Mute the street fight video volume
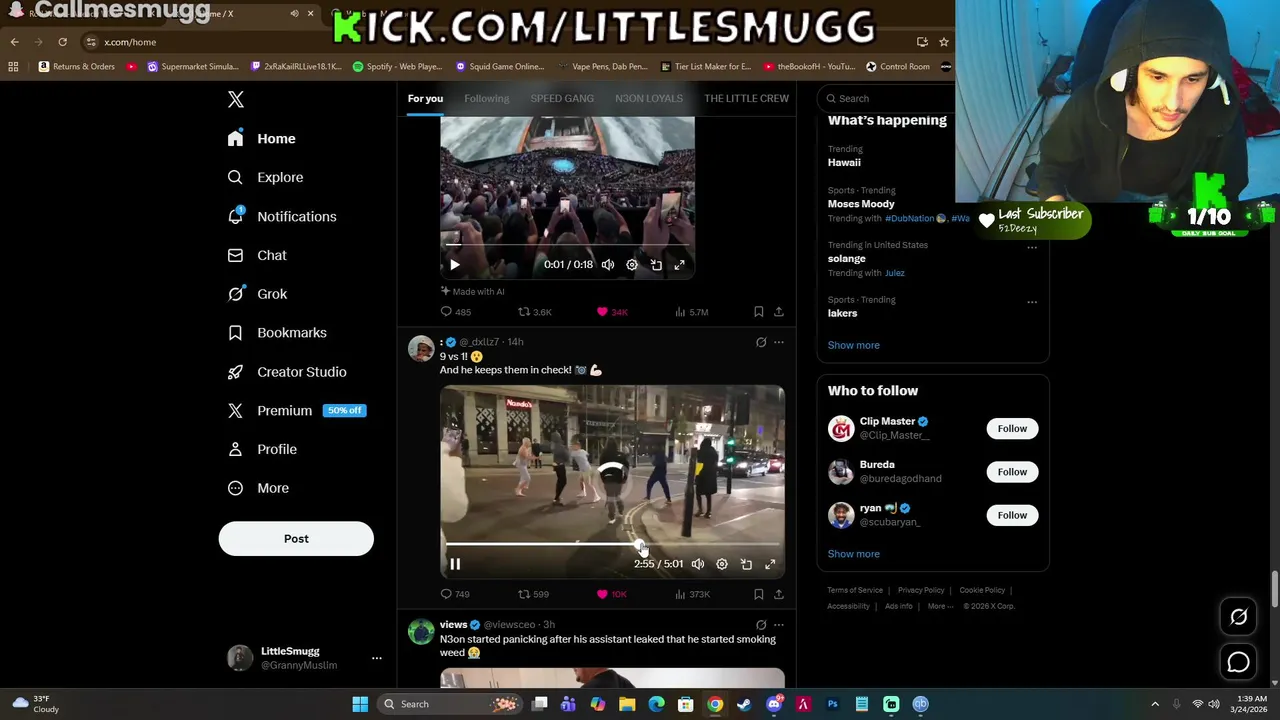 [x=698, y=564]
